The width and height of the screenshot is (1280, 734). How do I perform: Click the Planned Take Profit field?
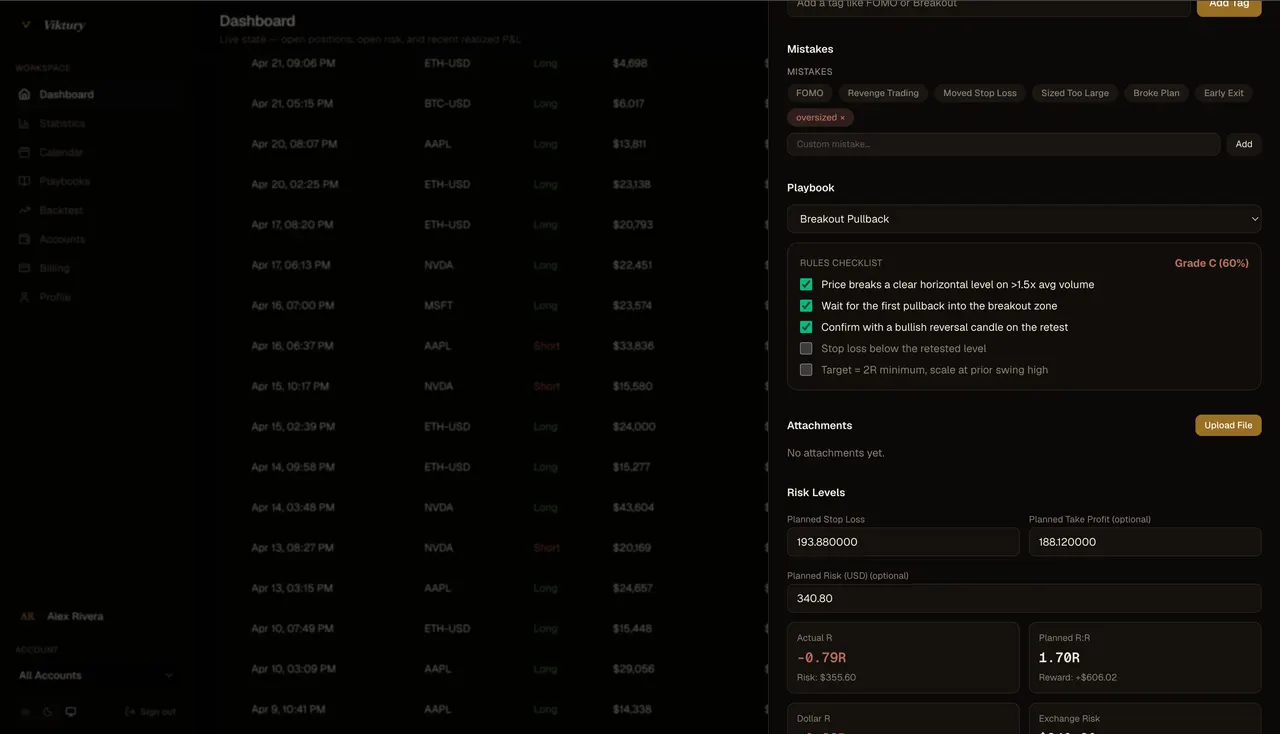pyautogui.click(x=1145, y=542)
